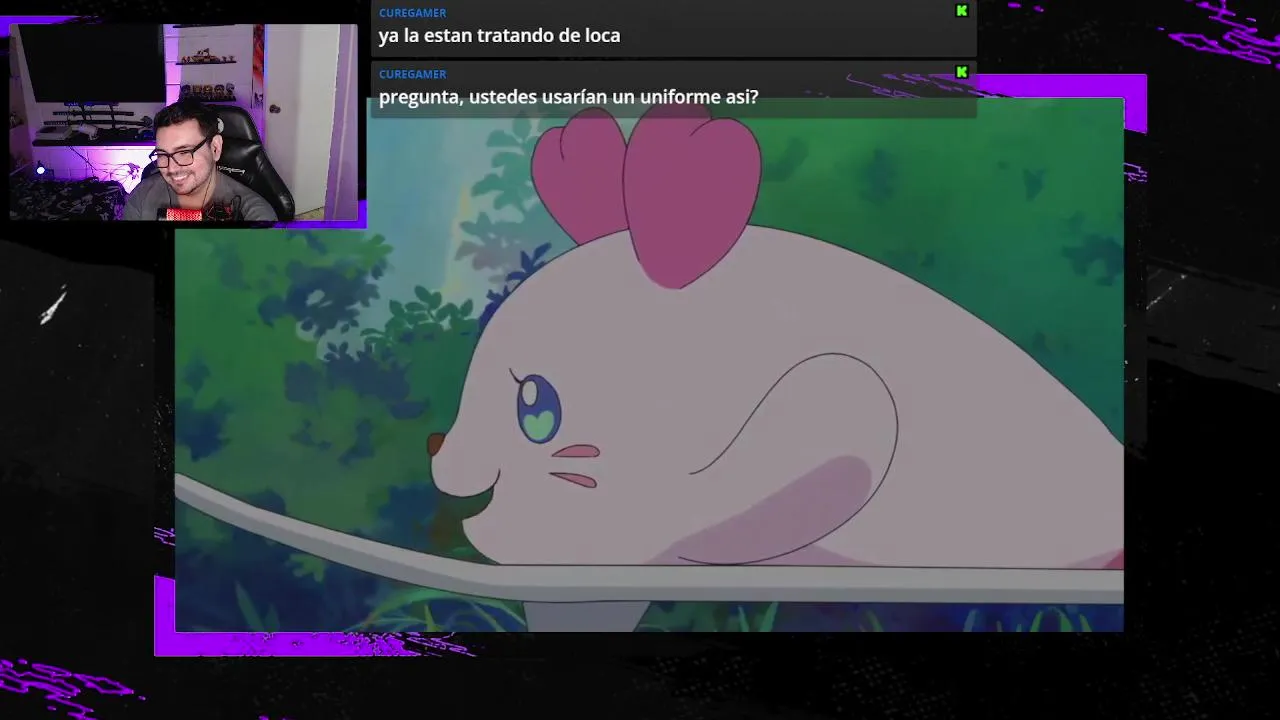1280x720 pixels.
Task: Select chat message 'pregunta, ustedes usarían un uniforme asi?'
Action: point(568,97)
